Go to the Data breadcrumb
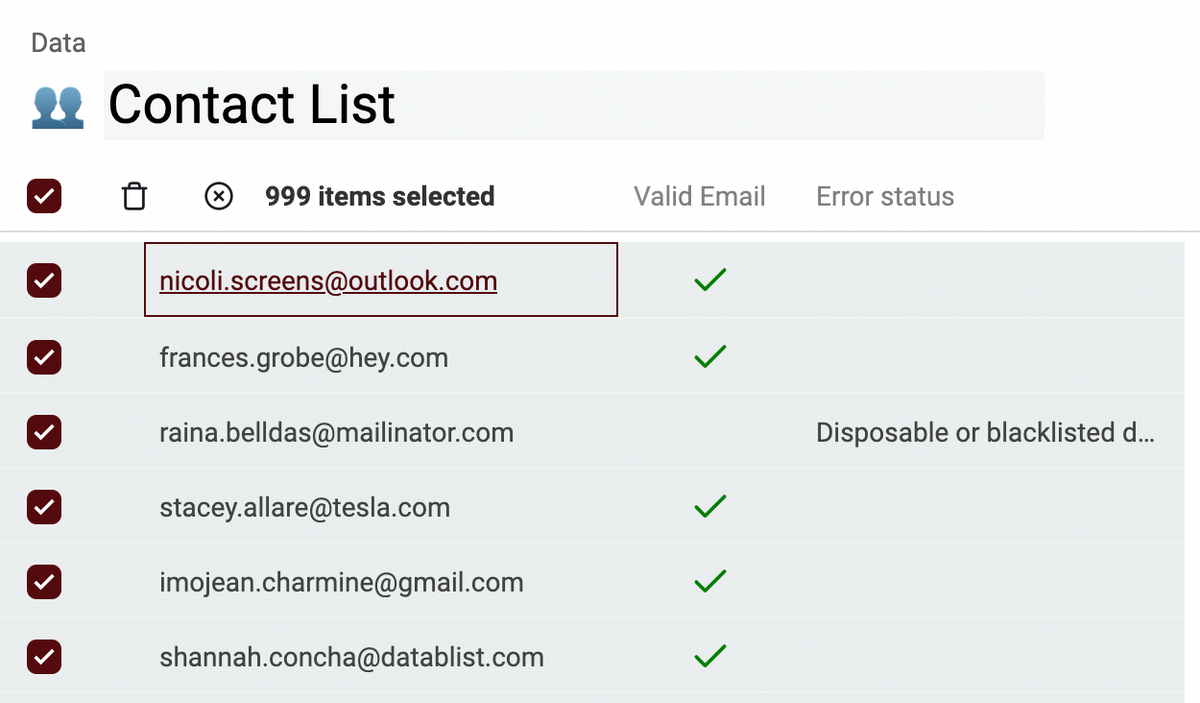Image resolution: width=1200 pixels, height=703 pixels. [58, 43]
